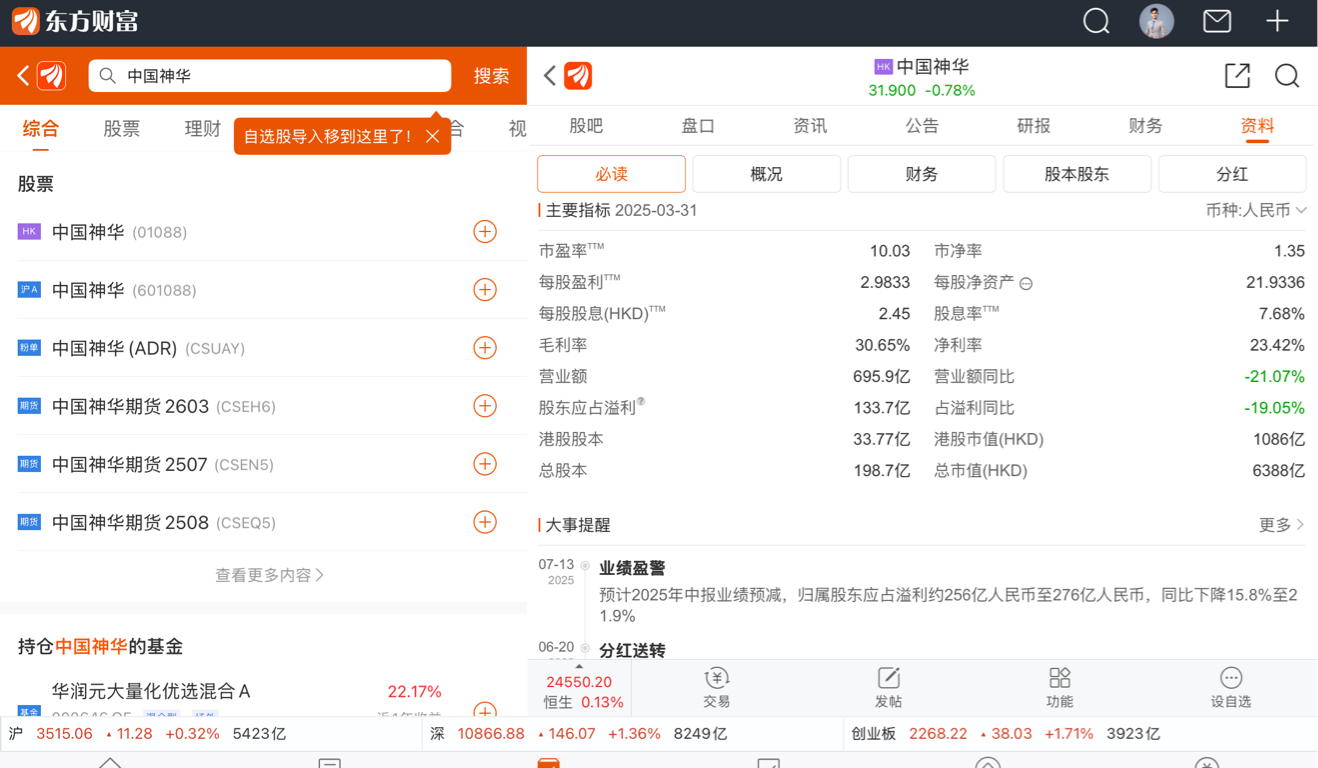The height and width of the screenshot is (768, 1318).
Task: Click the info icon beside 每股净资产
Action: tap(1026, 284)
